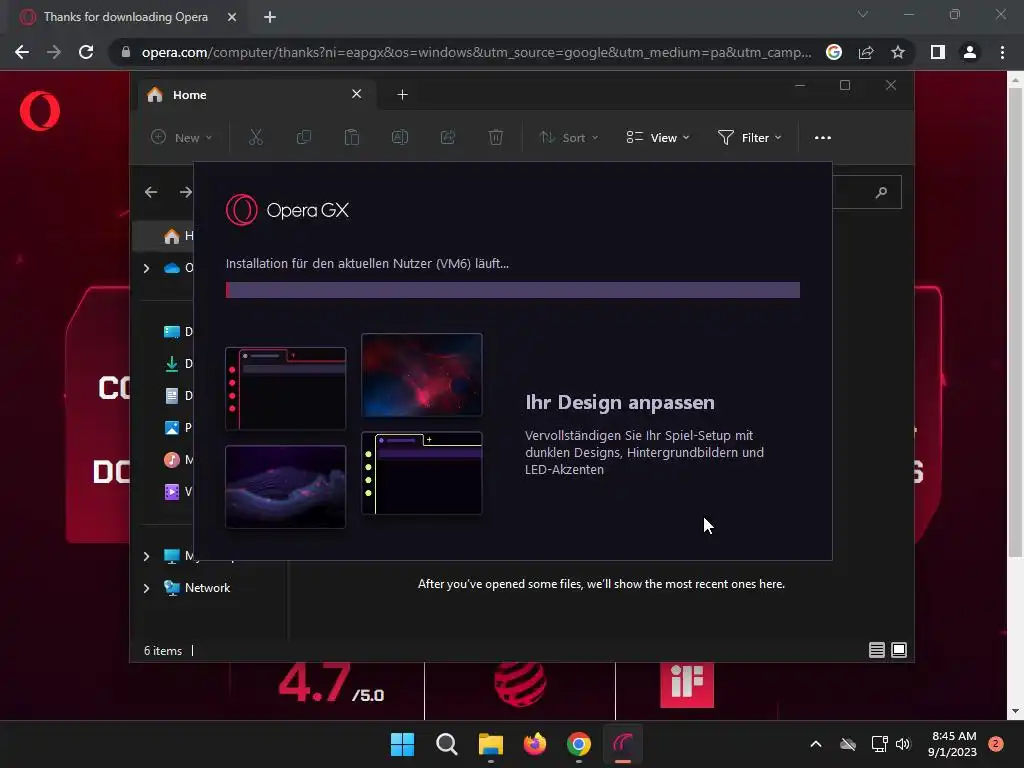This screenshot has height=768, width=1024.
Task: Switch Explorer to large thumbnails view icon
Action: (899, 650)
